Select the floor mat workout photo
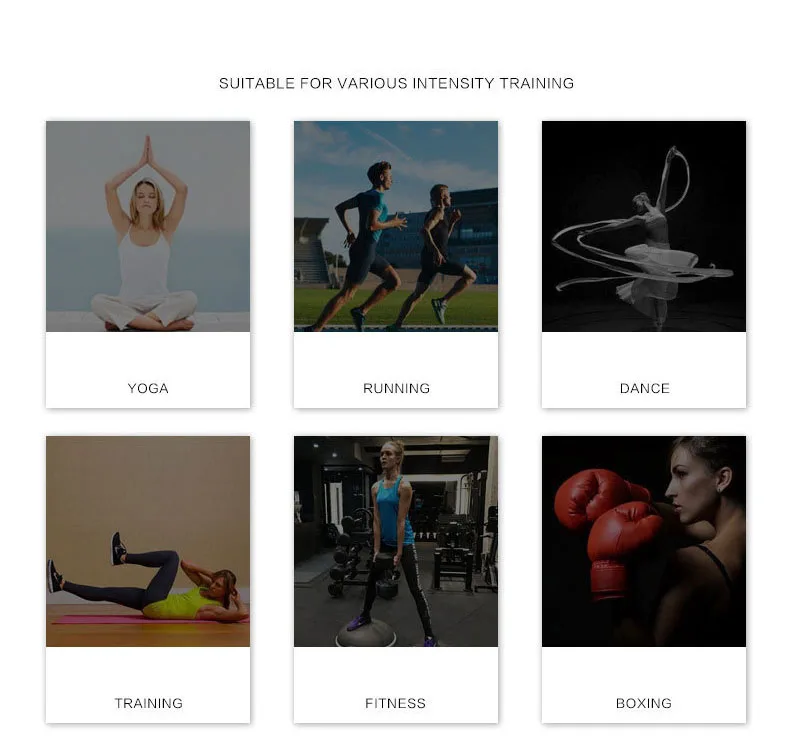Screen dimensions: 800x747 coord(148,541)
